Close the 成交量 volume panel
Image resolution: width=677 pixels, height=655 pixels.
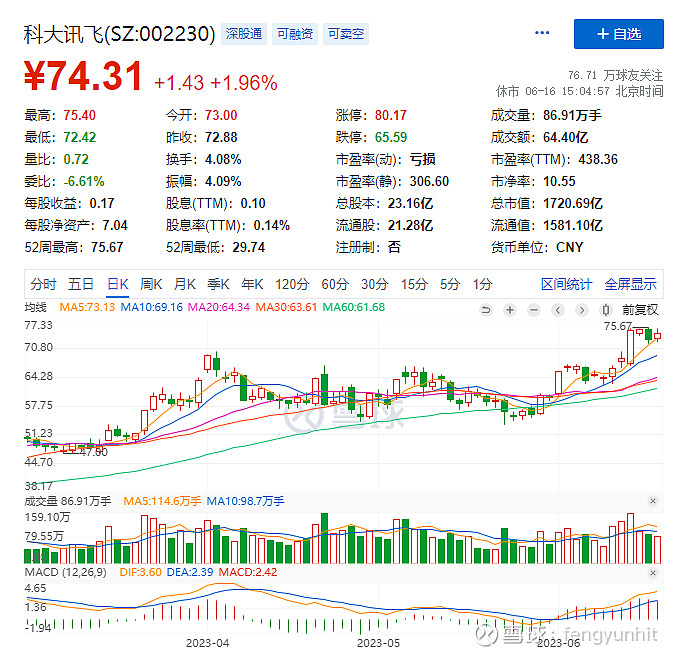click(653, 501)
